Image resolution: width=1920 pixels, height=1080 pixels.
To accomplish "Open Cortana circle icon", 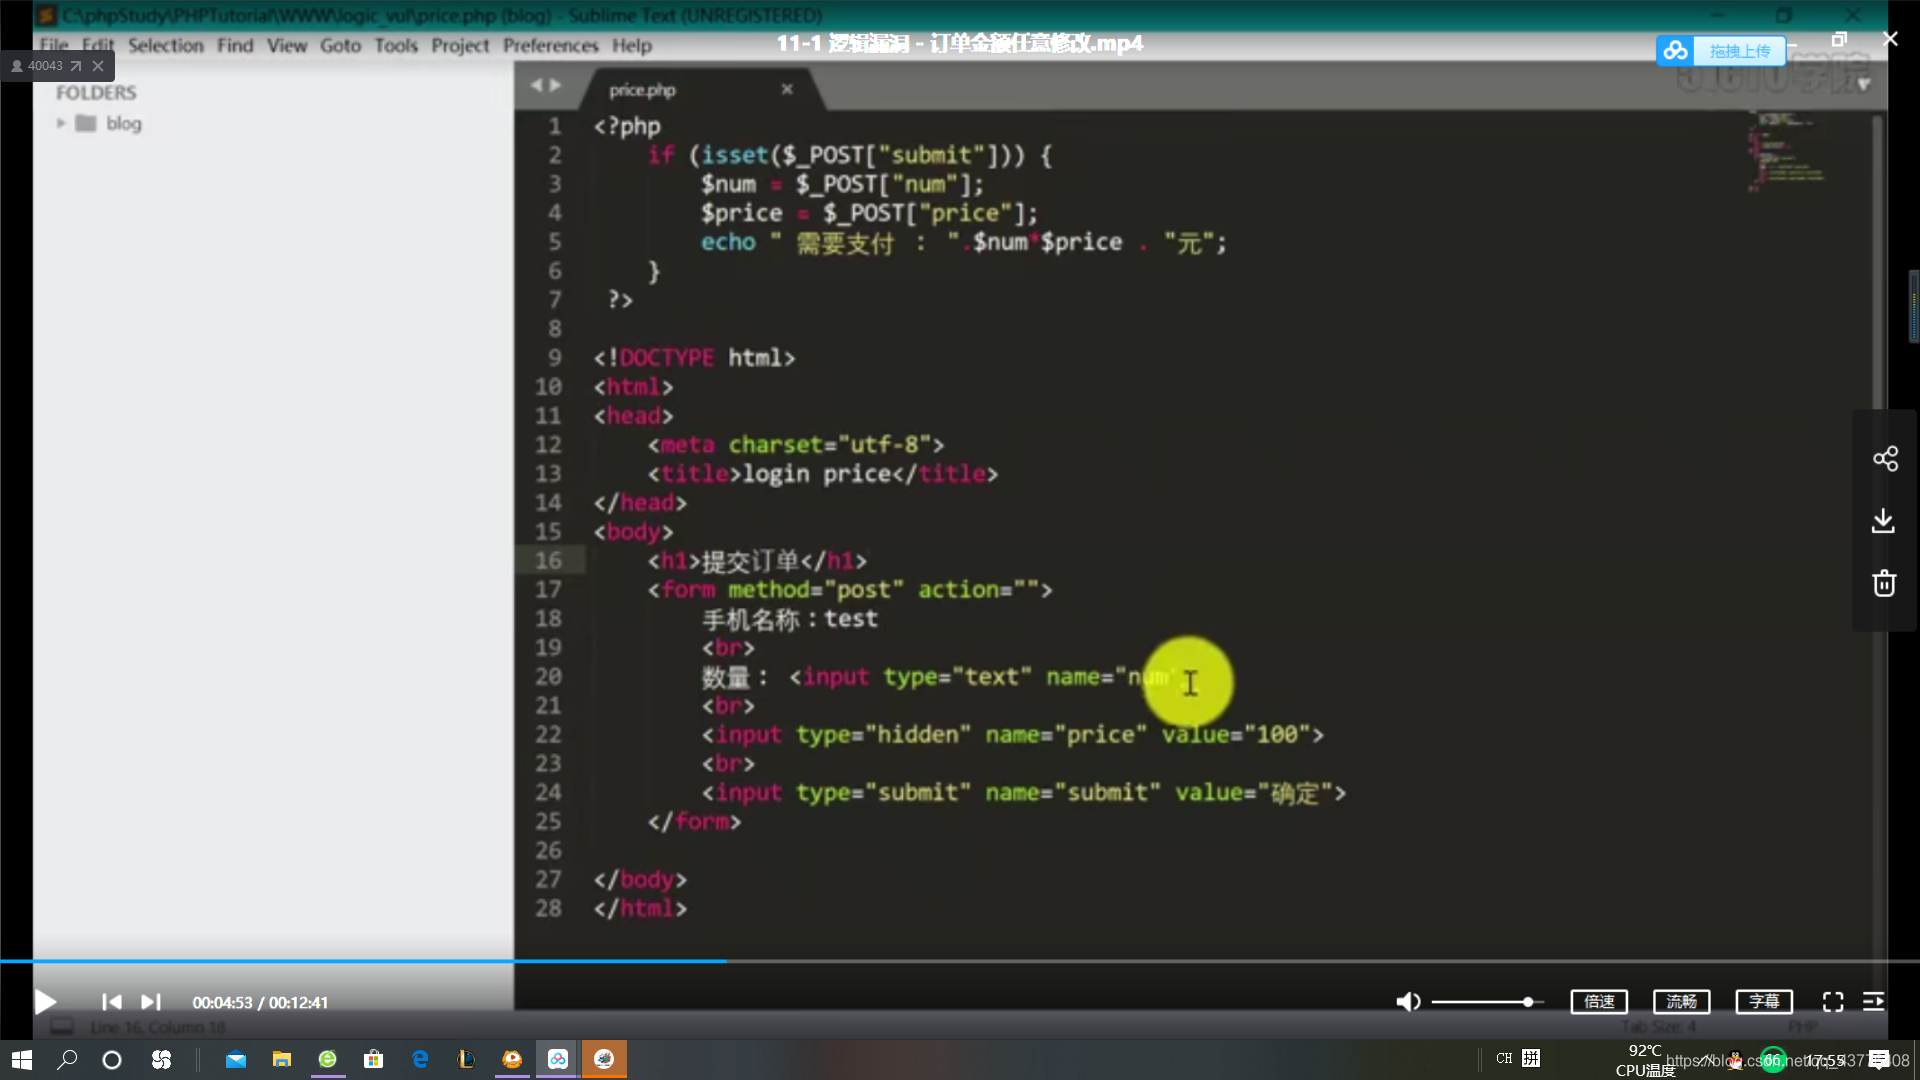I will (x=112, y=1059).
